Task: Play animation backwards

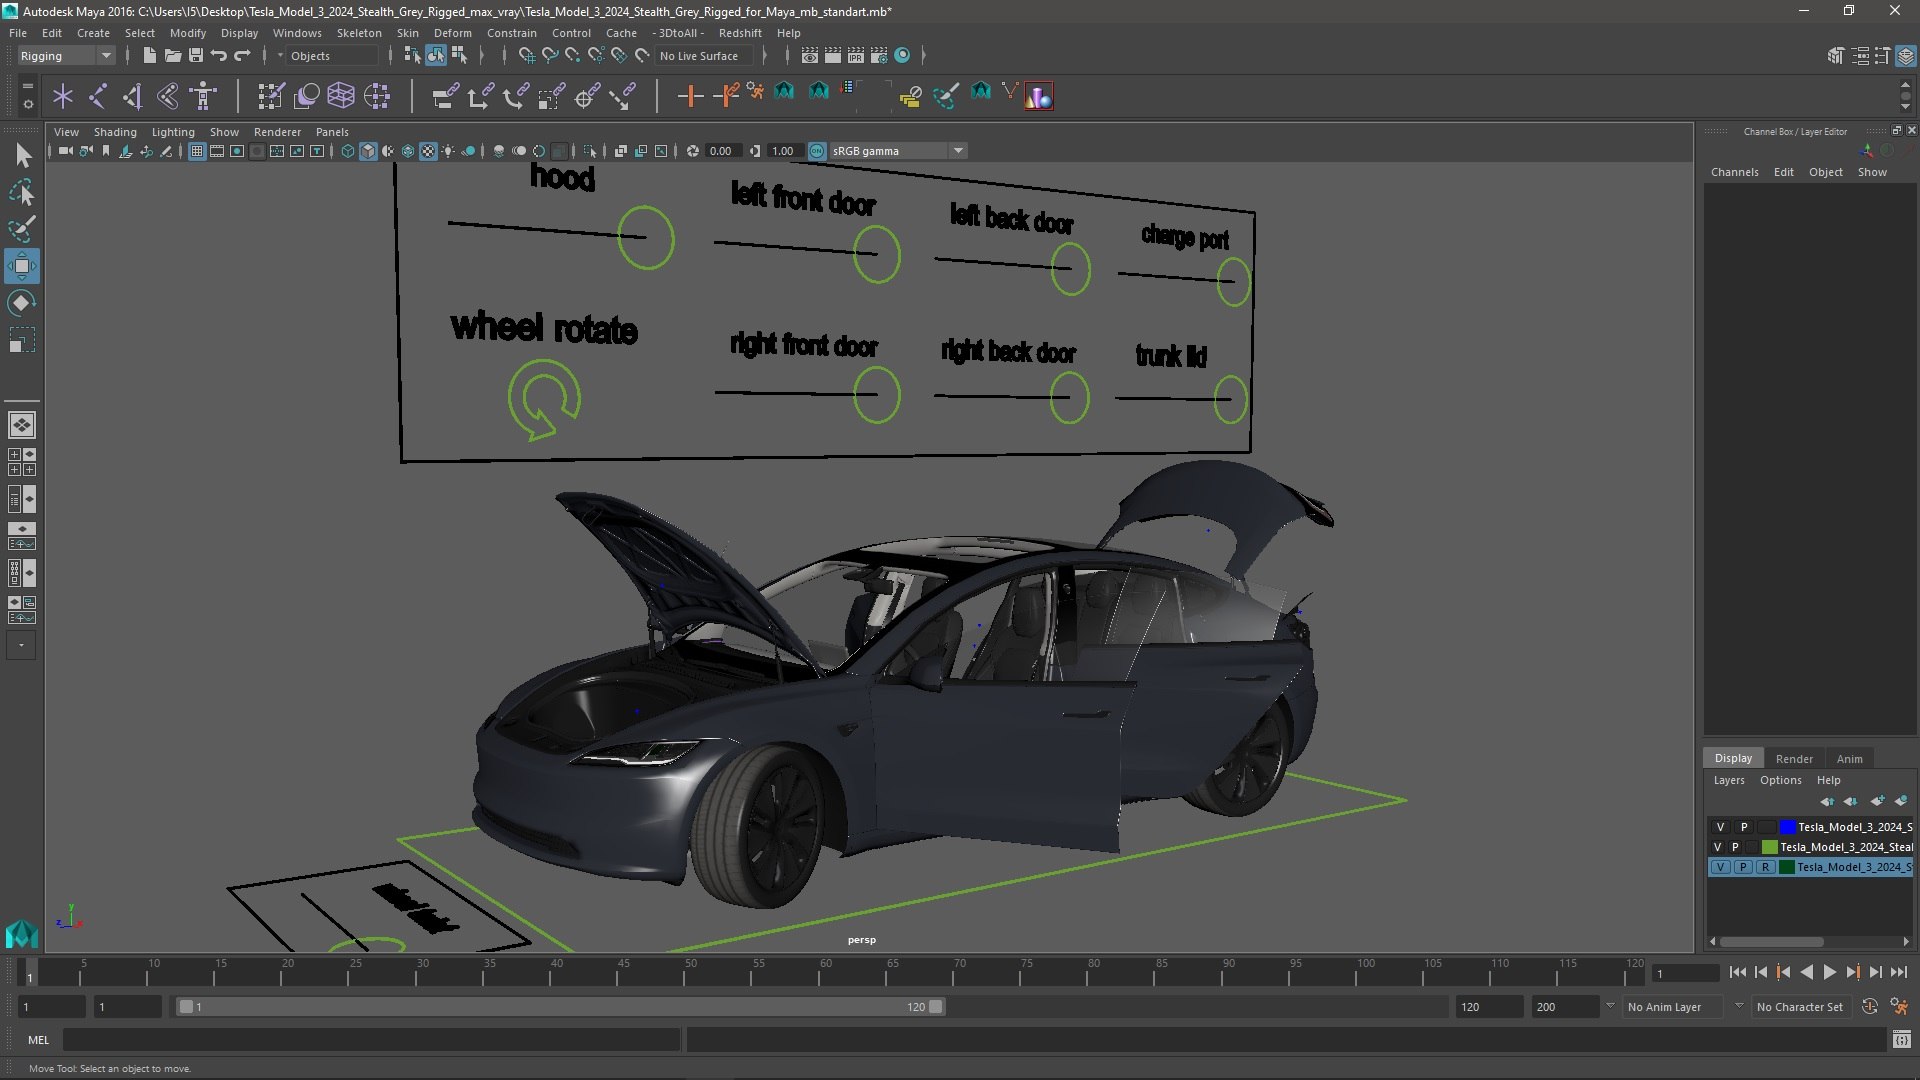Action: click(1806, 972)
